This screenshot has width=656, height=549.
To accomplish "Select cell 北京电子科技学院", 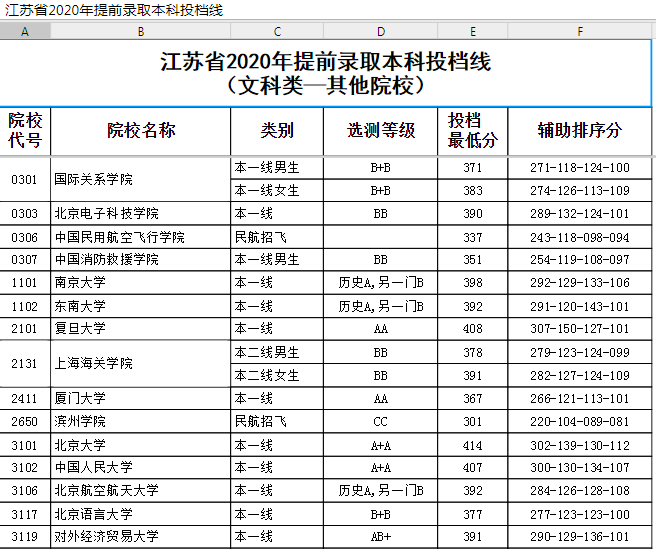I will pos(141,214).
